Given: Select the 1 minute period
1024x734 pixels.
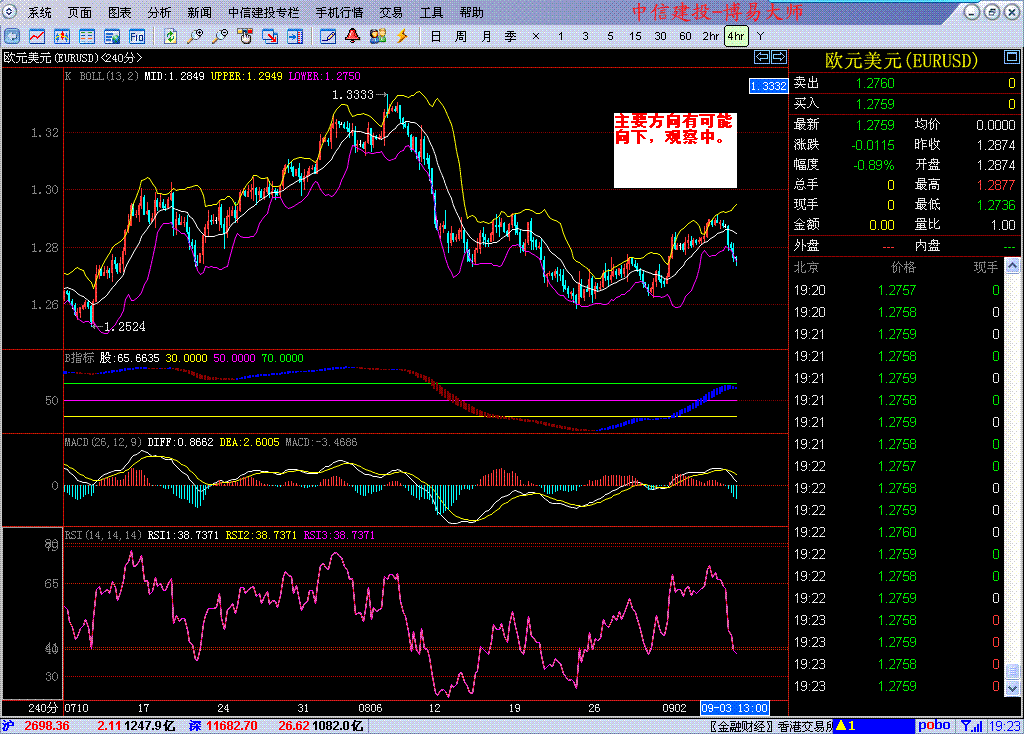Looking at the screenshot, I should 560,37.
